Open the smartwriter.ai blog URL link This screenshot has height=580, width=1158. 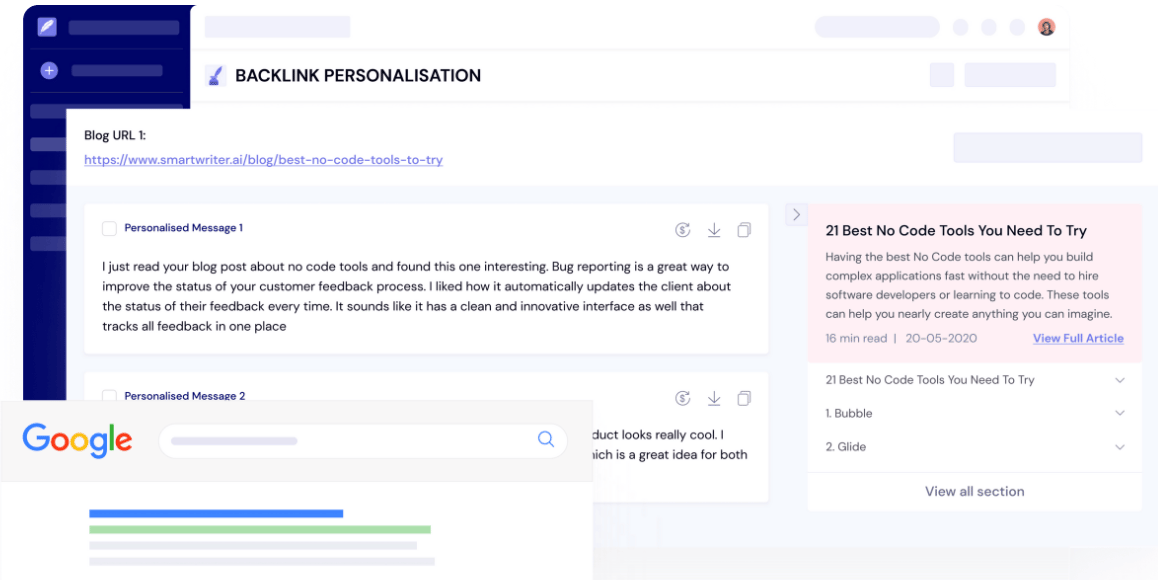[x=263, y=160]
